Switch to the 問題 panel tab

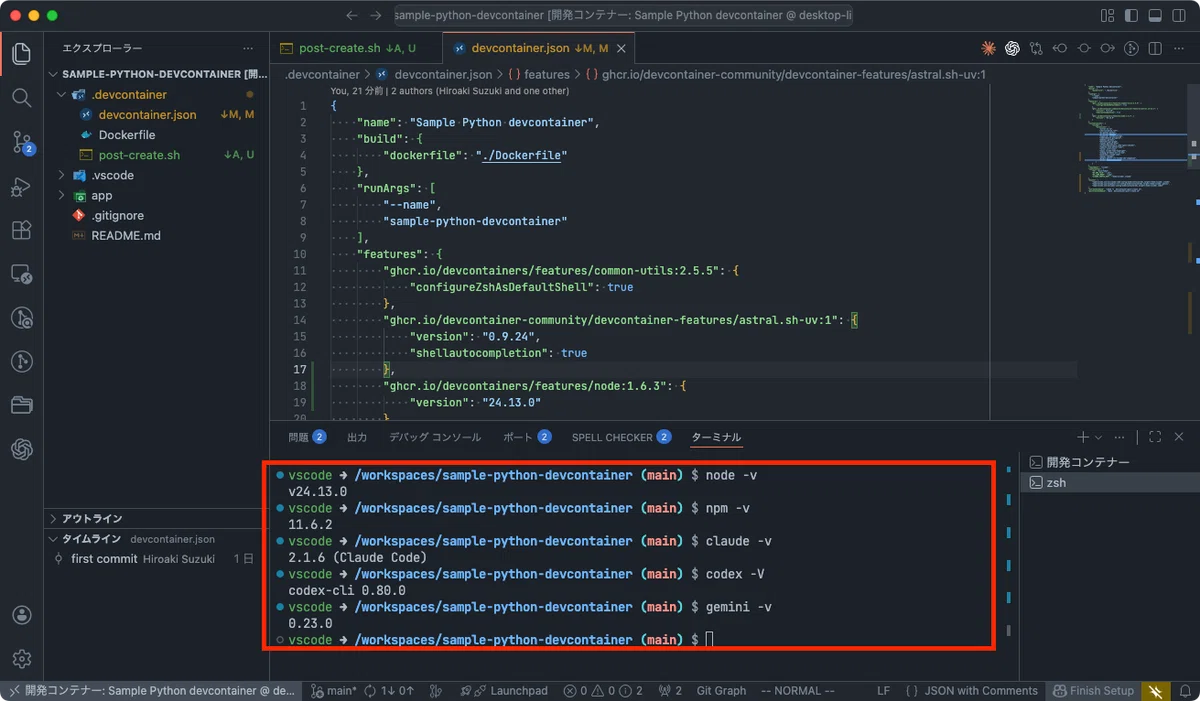[x=307, y=437]
